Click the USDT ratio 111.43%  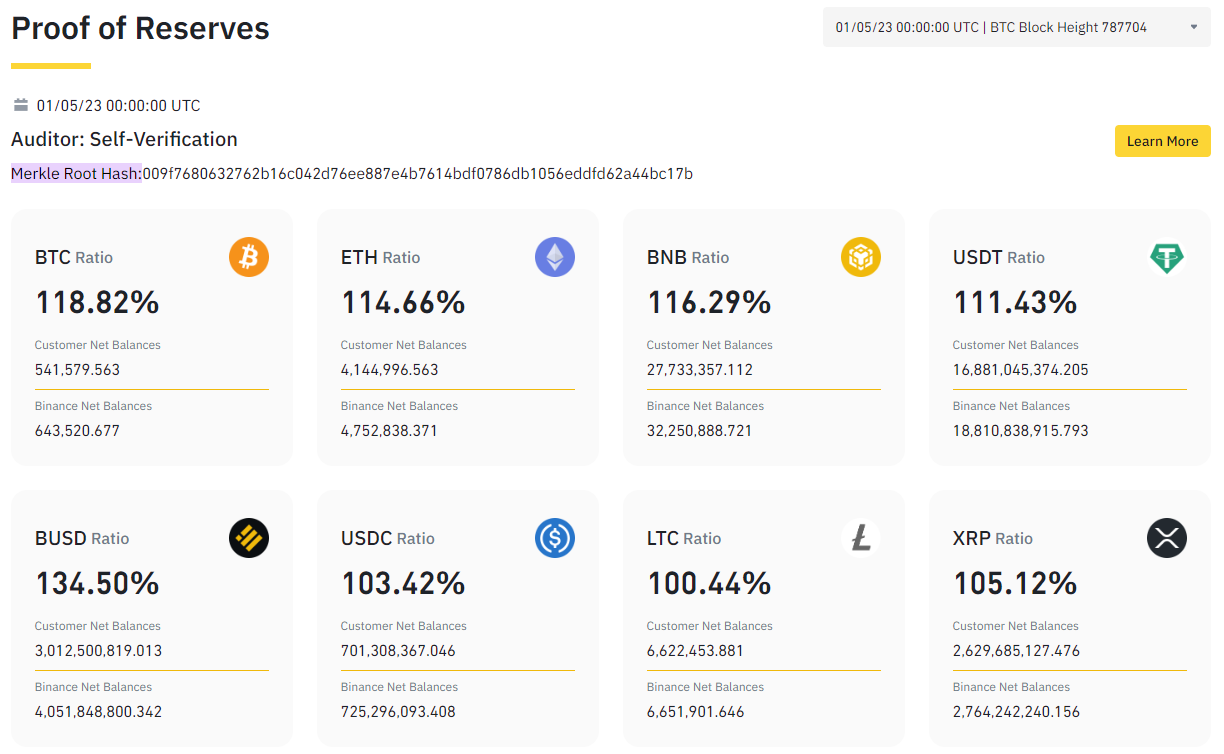(x=1015, y=302)
